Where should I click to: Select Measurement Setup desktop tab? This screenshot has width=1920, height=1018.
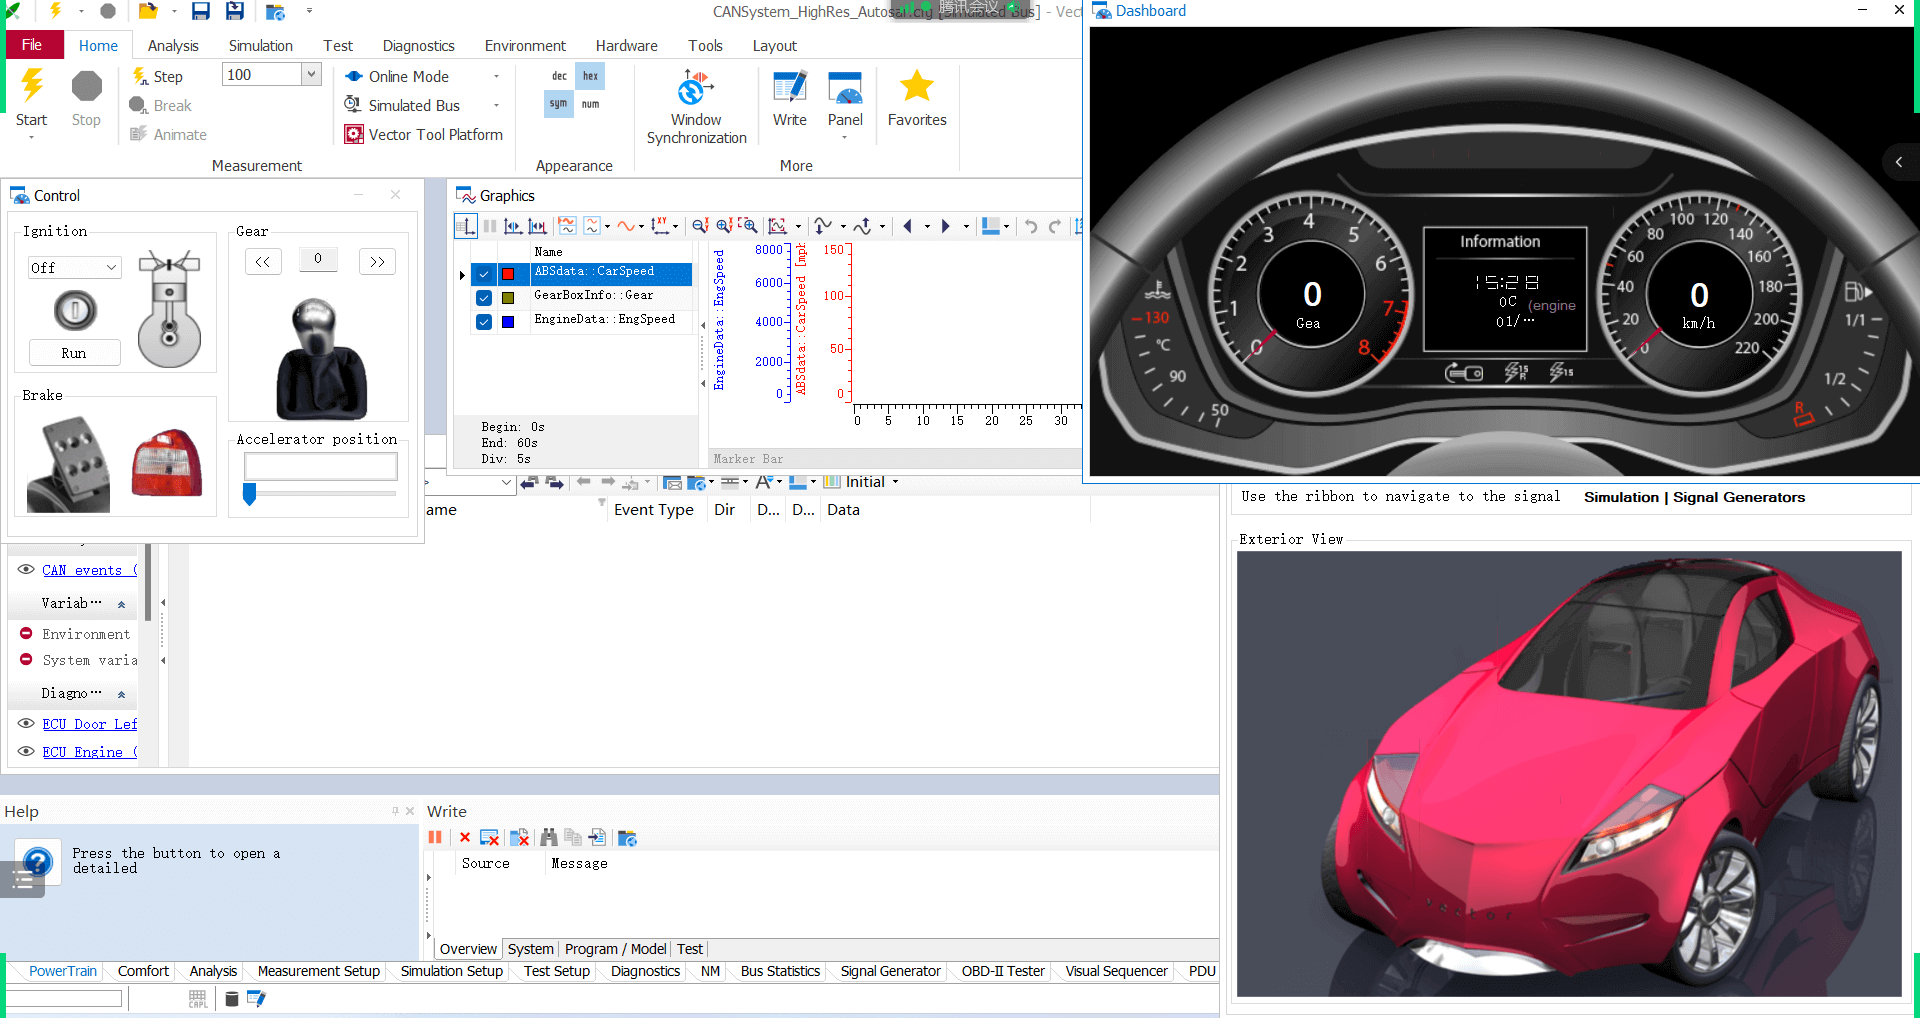[x=318, y=971]
